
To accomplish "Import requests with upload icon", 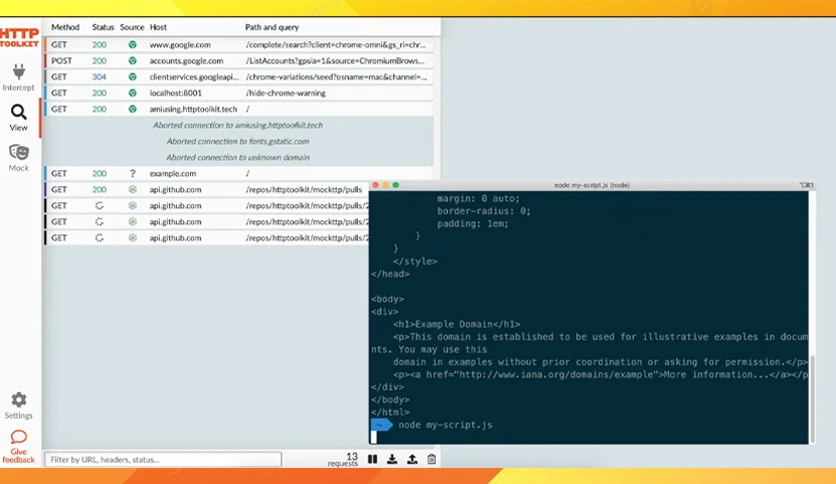I will (x=412, y=459).
